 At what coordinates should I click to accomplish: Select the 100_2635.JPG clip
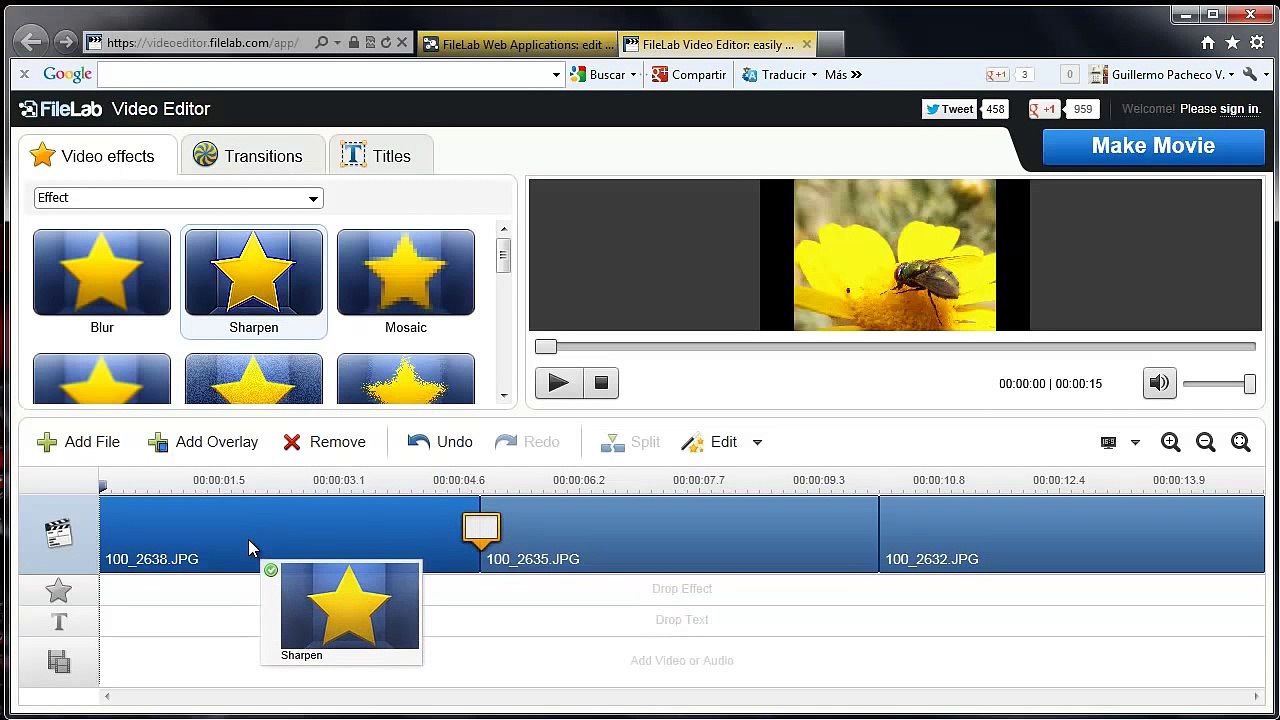tap(679, 535)
